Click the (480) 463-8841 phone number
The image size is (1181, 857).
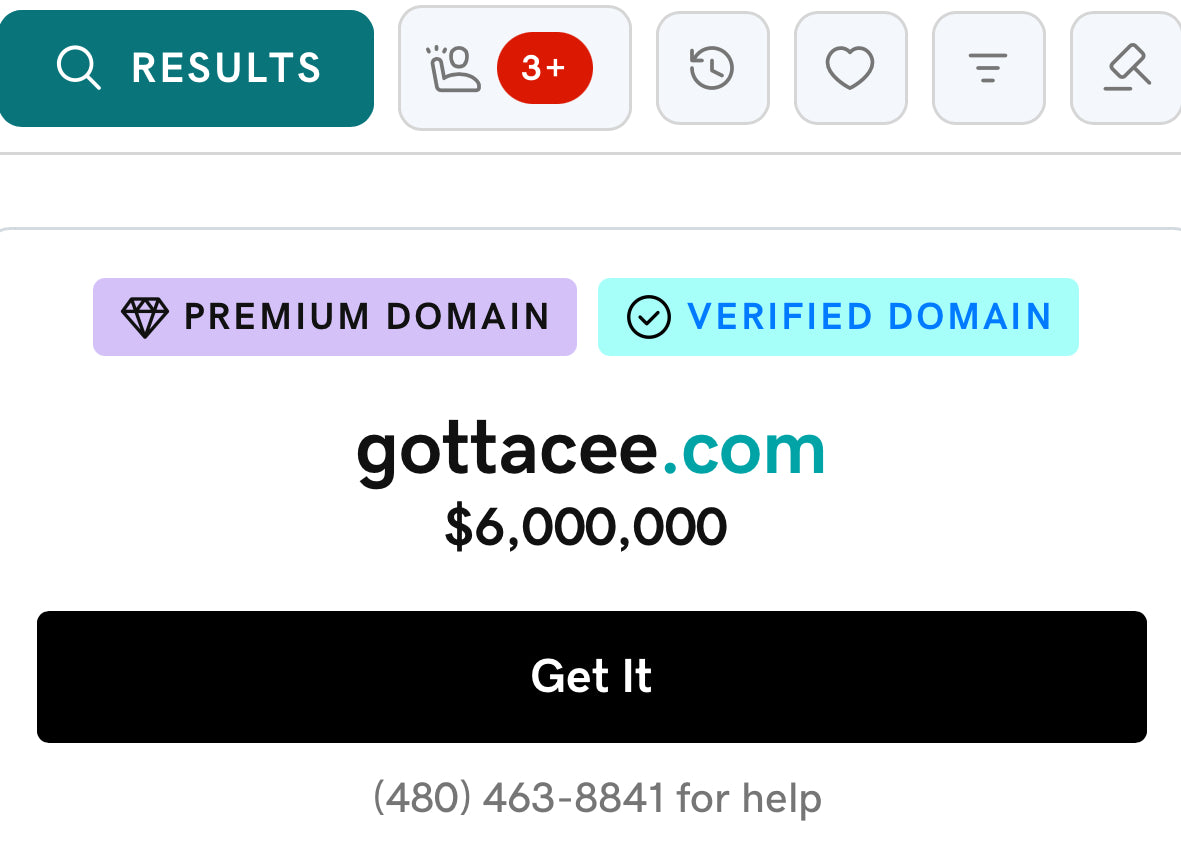click(519, 798)
